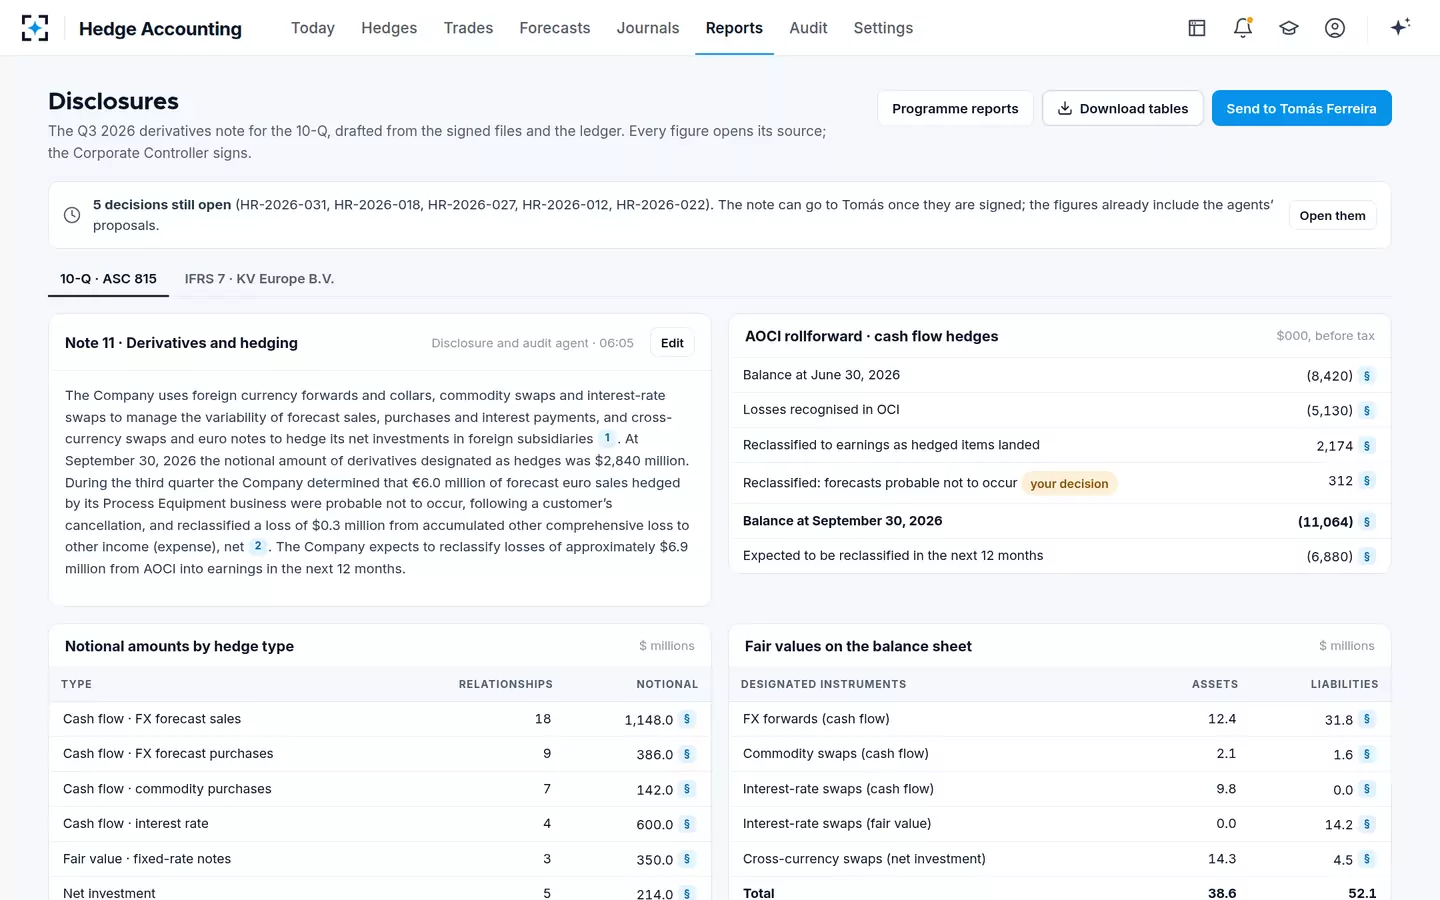Open source for Balance at June 30 figure
The height and width of the screenshot is (900, 1440).
click(x=1367, y=376)
